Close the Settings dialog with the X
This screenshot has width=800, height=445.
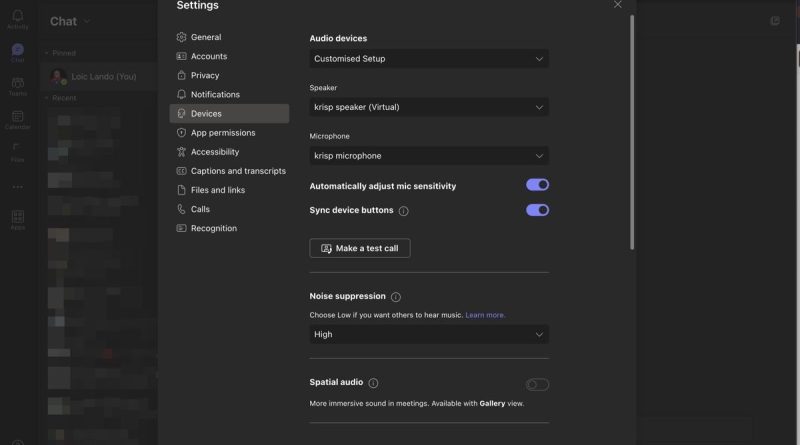(617, 5)
